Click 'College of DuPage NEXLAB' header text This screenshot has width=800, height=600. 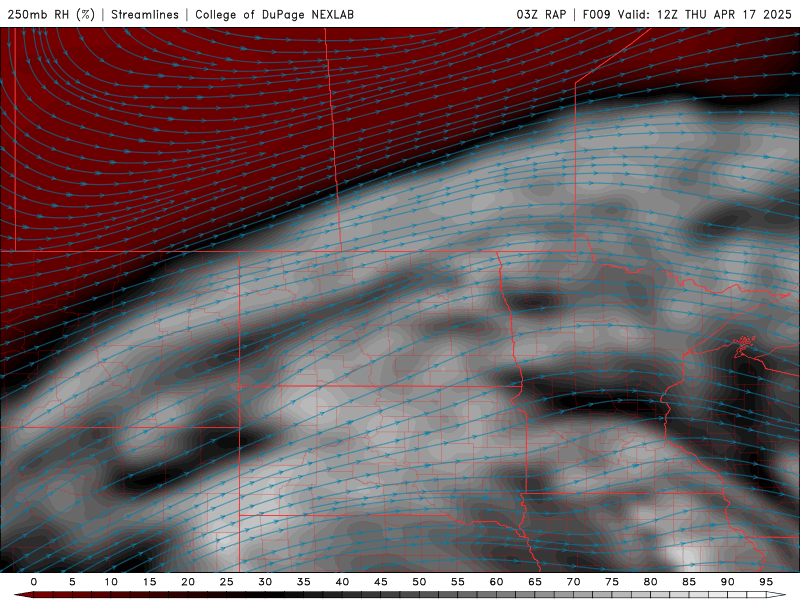point(274,14)
